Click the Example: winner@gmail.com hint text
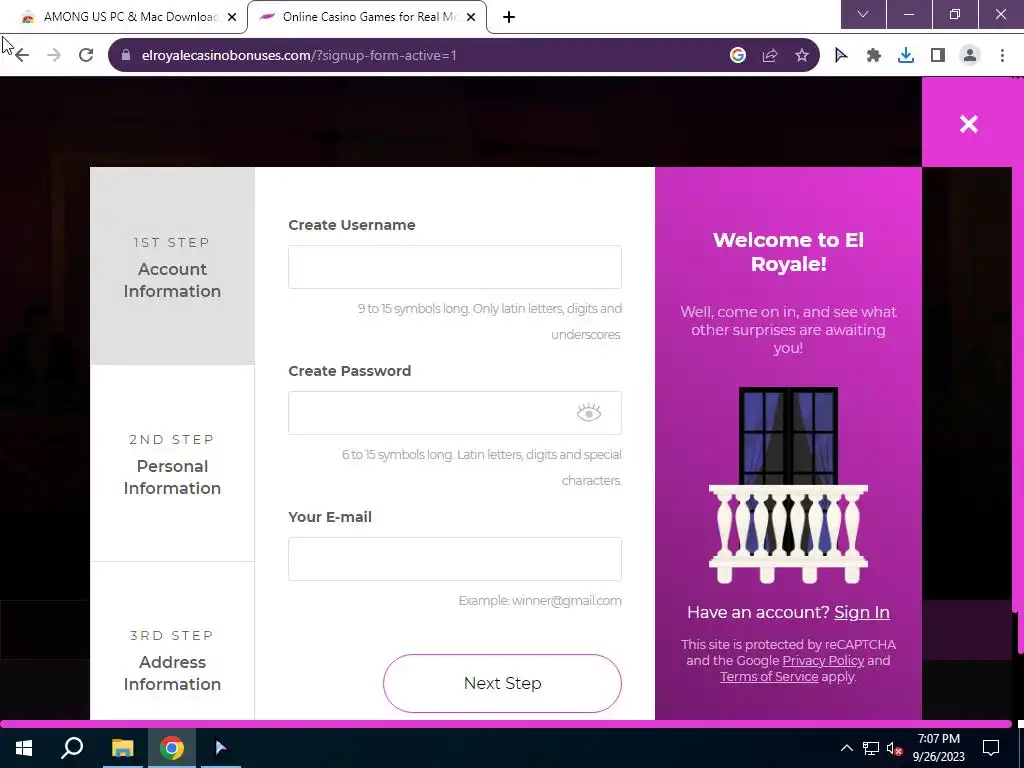Viewport: 1024px width, 768px height. pos(539,601)
